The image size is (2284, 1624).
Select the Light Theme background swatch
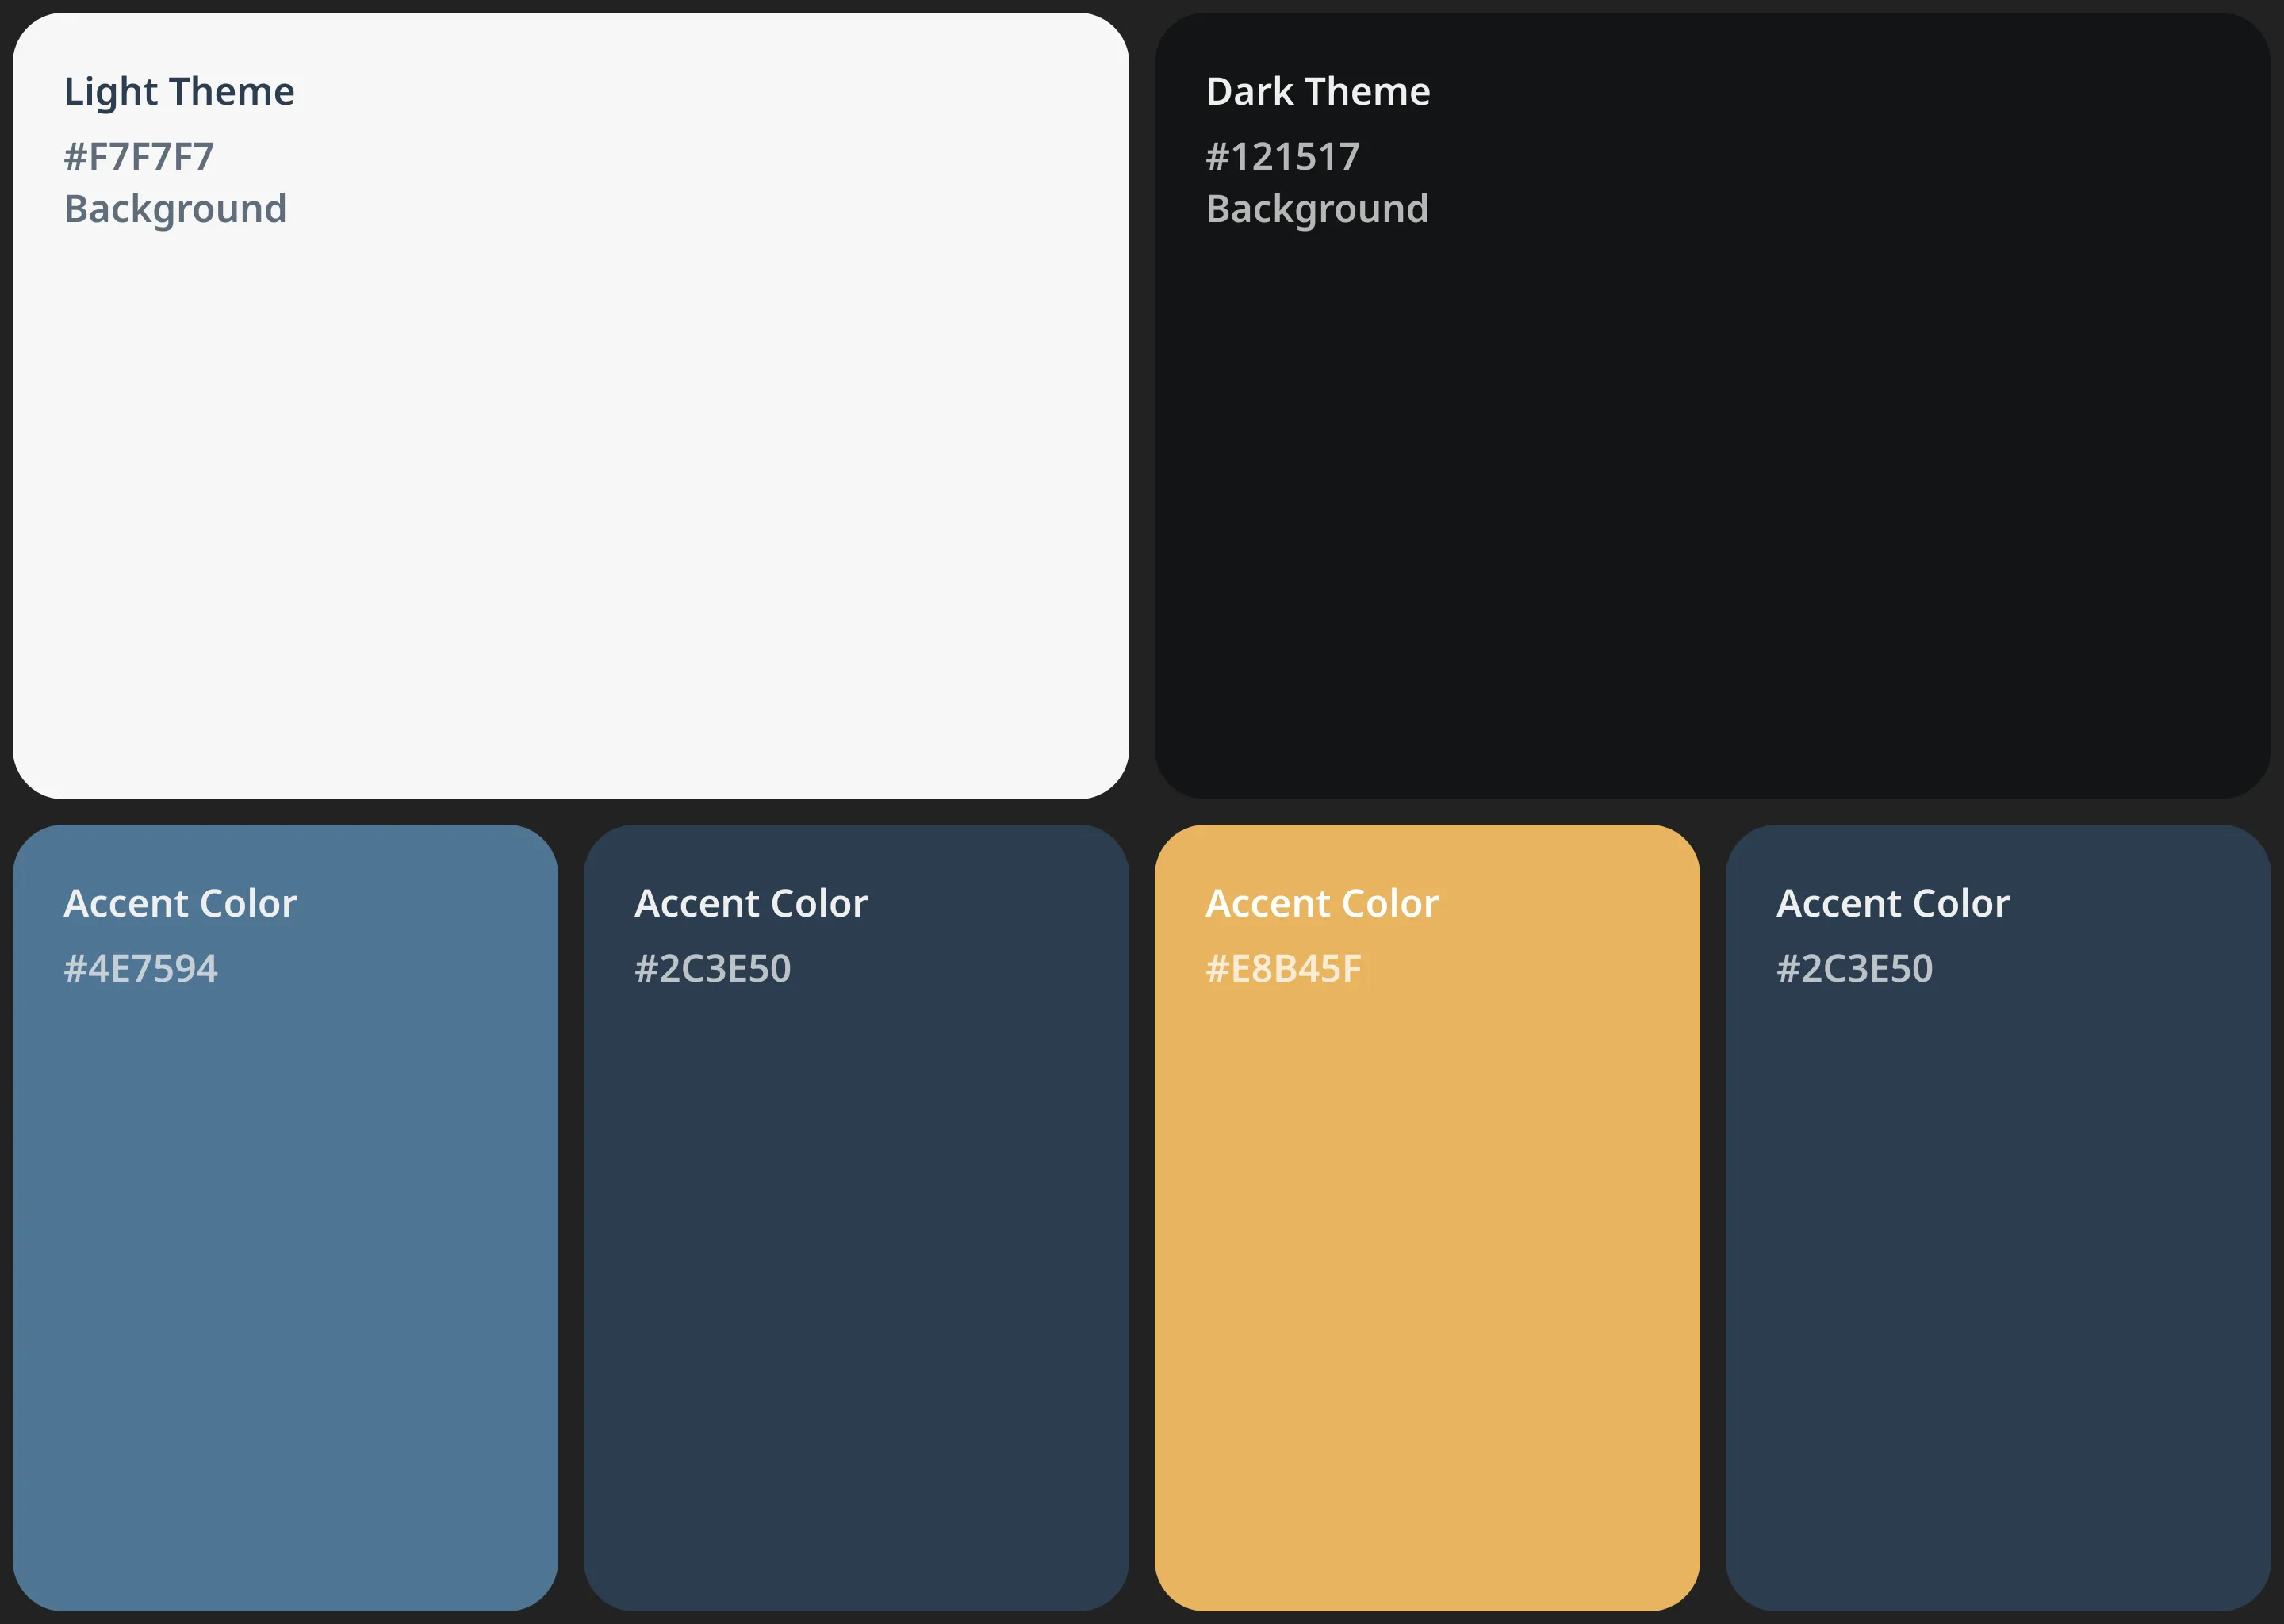point(571,406)
